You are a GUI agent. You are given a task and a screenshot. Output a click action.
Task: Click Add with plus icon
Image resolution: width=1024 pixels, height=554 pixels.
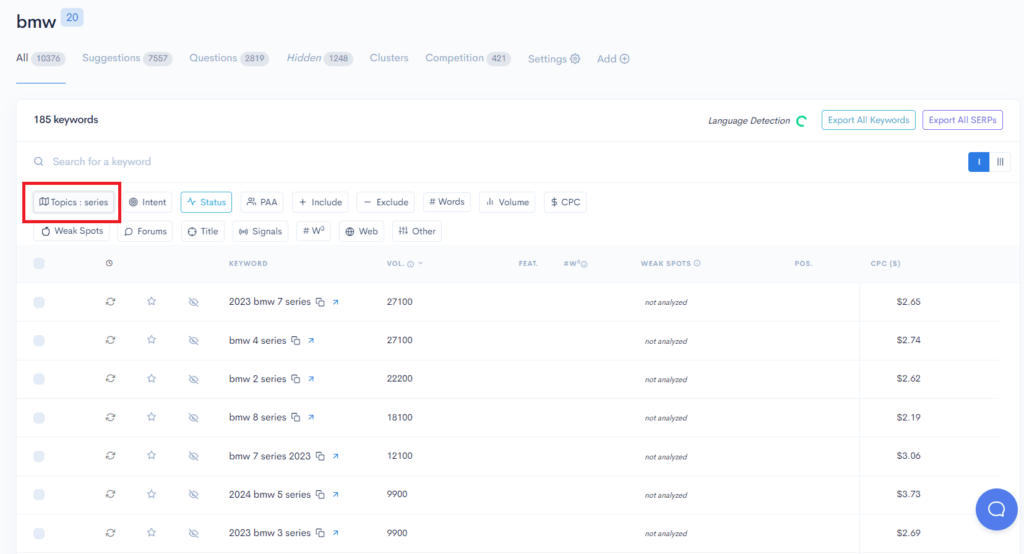pyautogui.click(x=613, y=59)
